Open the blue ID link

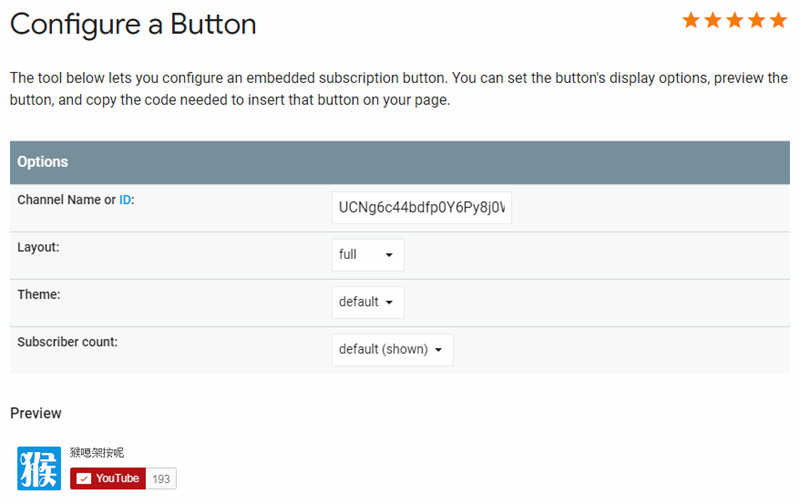pyautogui.click(x=125, y=200)
